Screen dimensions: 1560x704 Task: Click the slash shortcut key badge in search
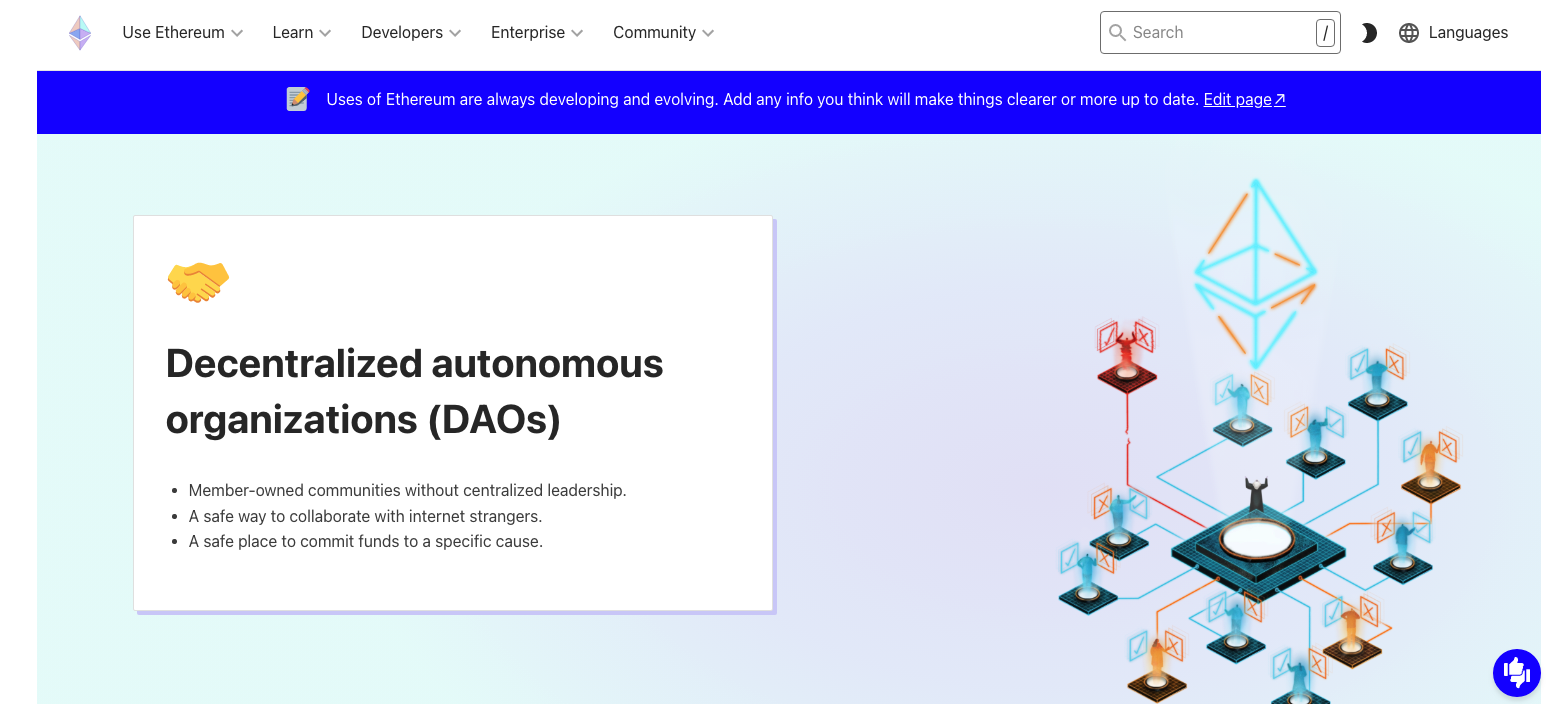tap(1326, 33)
